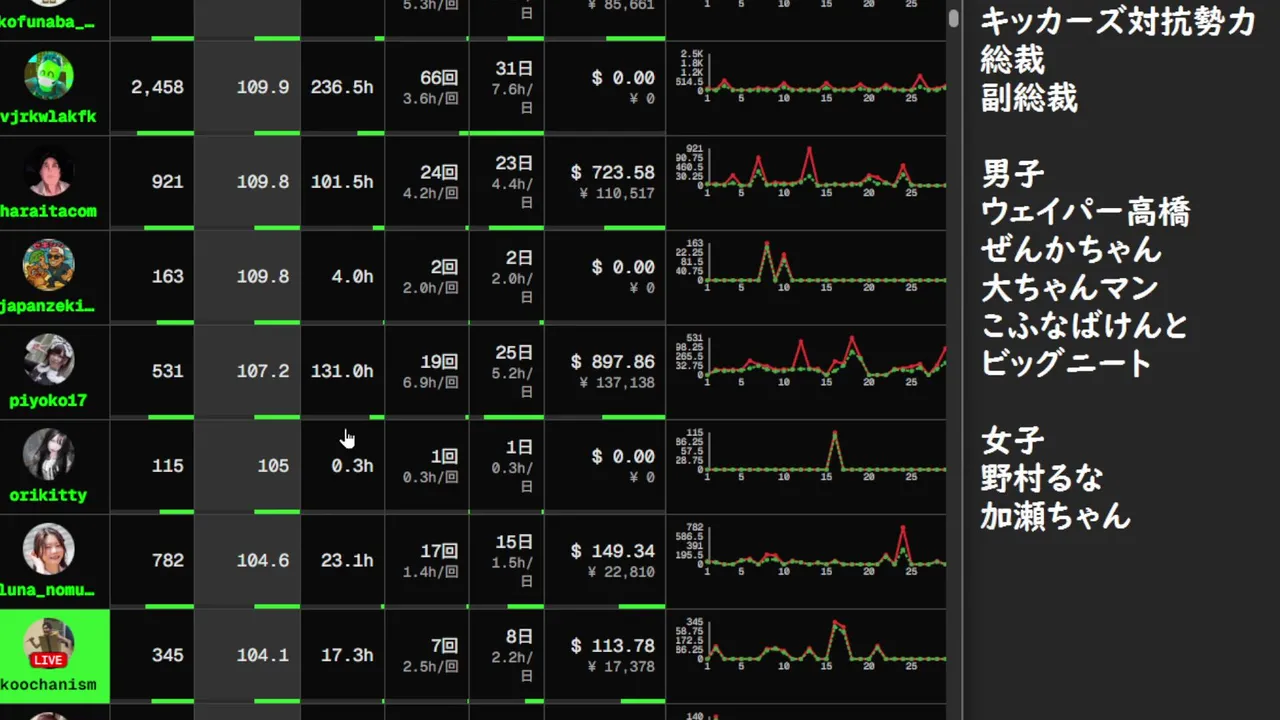Click the 野村るな list entry
This screenshot has height=720, width=1280.
pyautogui.click(x=1041, y=478)
